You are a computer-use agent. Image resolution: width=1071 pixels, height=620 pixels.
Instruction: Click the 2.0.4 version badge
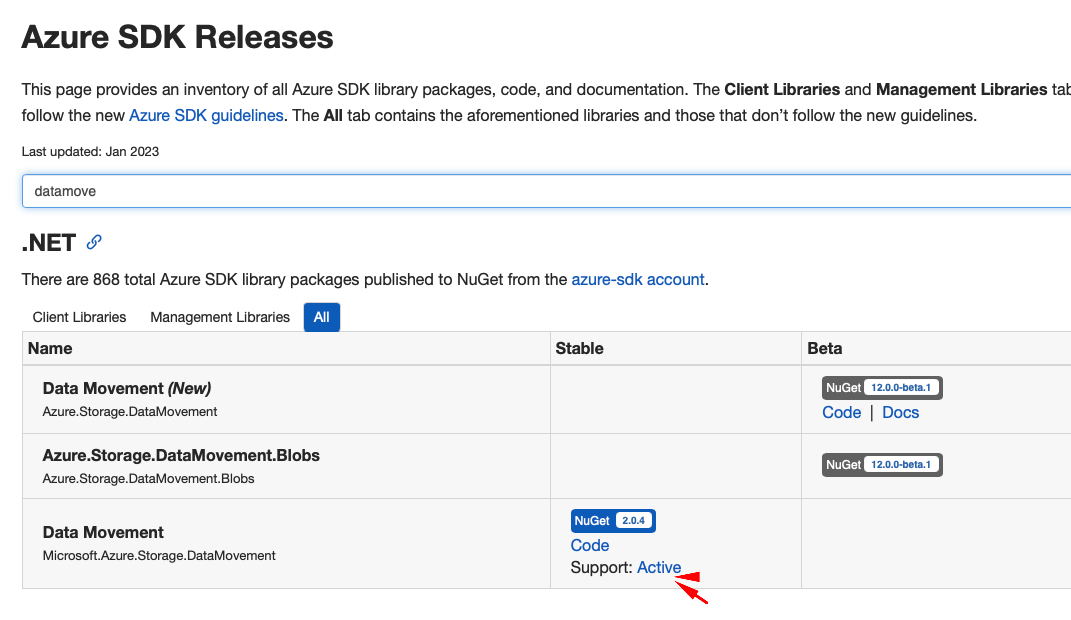[633, 520]
